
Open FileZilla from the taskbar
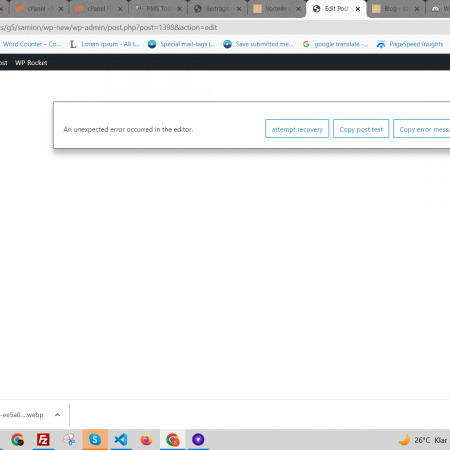pos(43,439)
